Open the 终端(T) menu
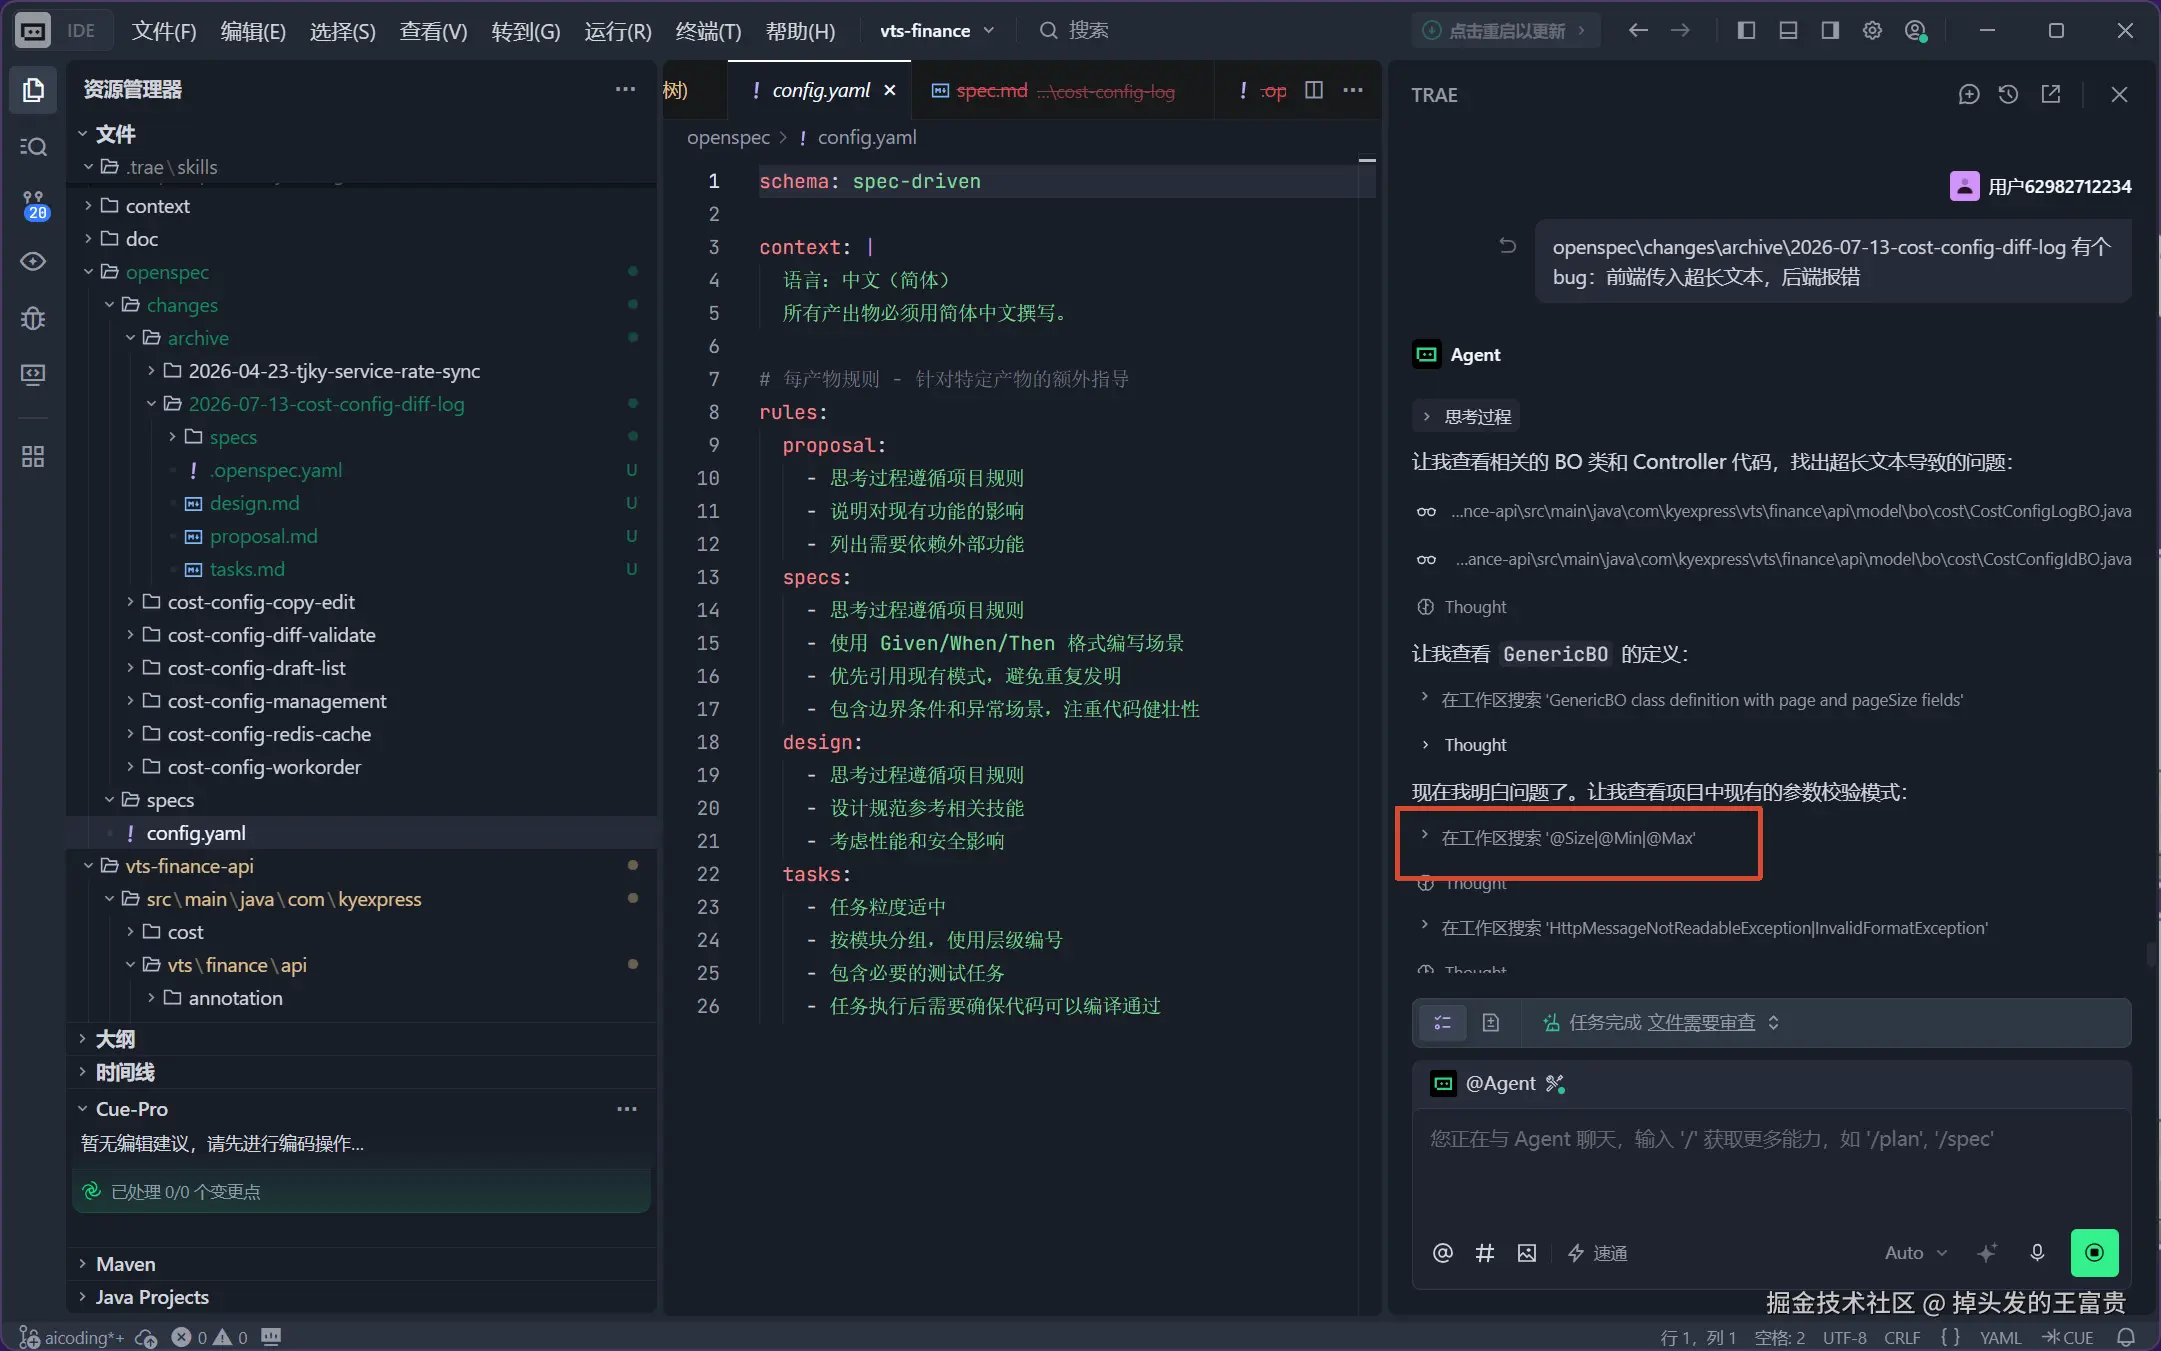 (708, 31)
